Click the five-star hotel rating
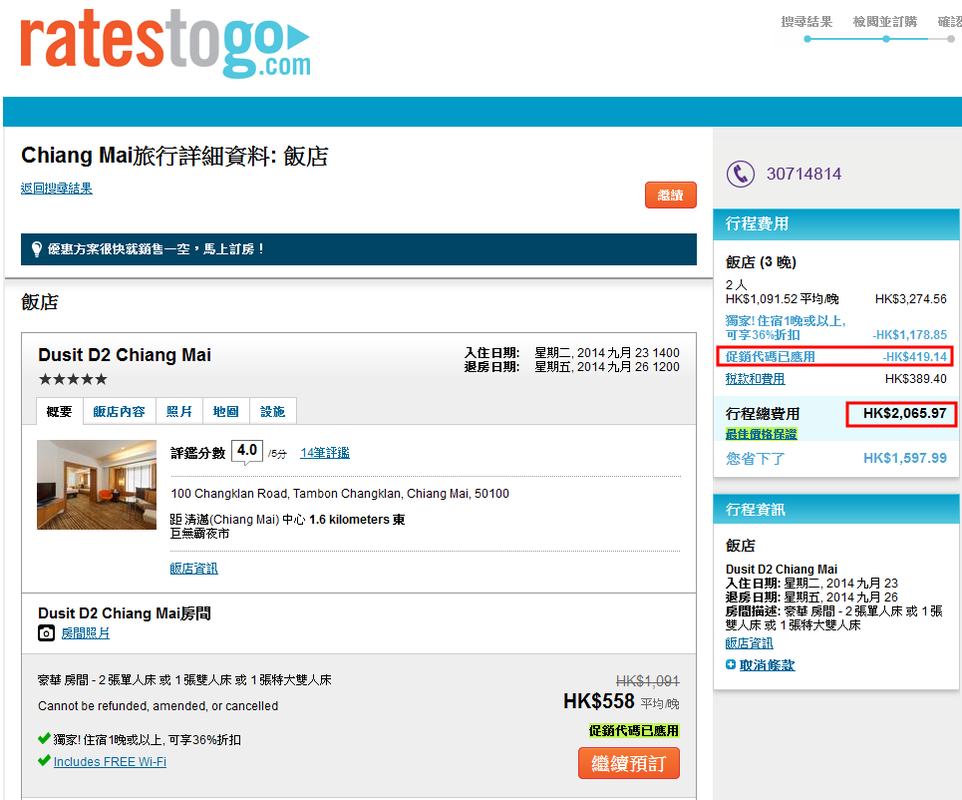 pyautogui.click(x=72, y=379)
